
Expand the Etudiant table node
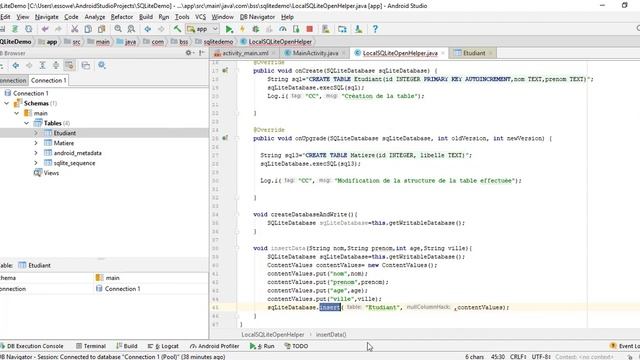pyautogui.click(x=36, y=133)
